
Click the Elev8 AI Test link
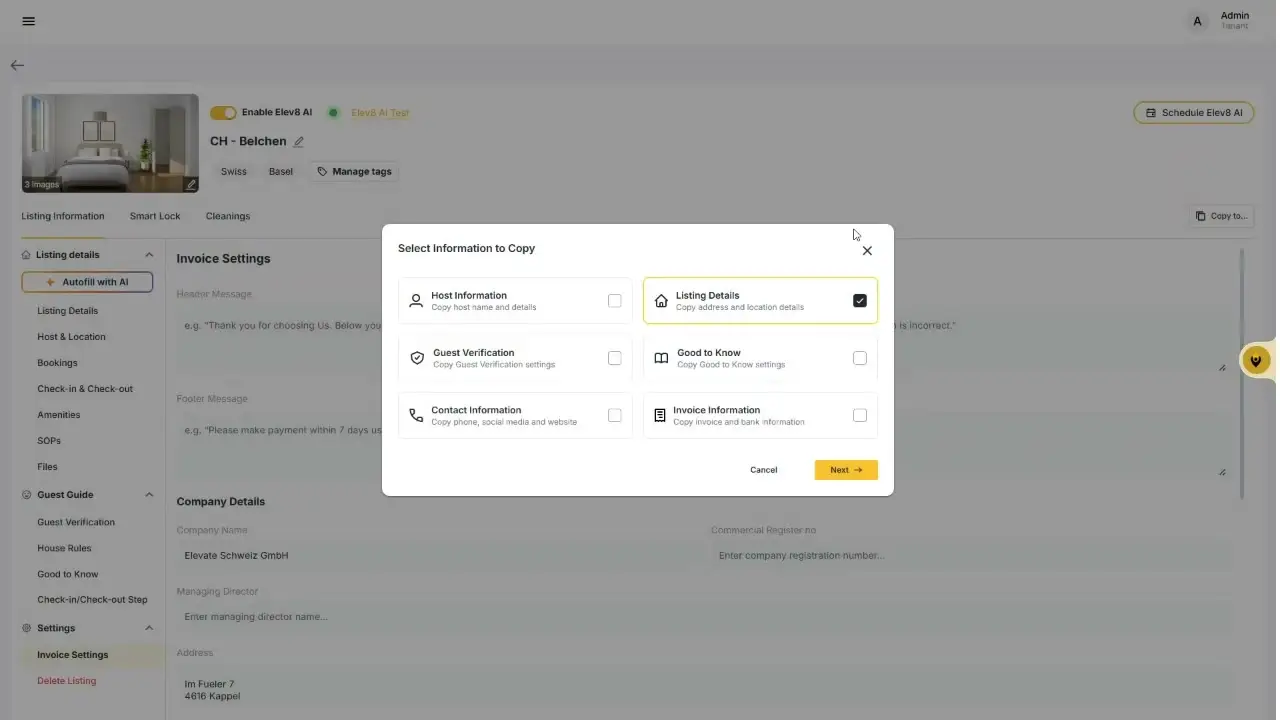380,113
